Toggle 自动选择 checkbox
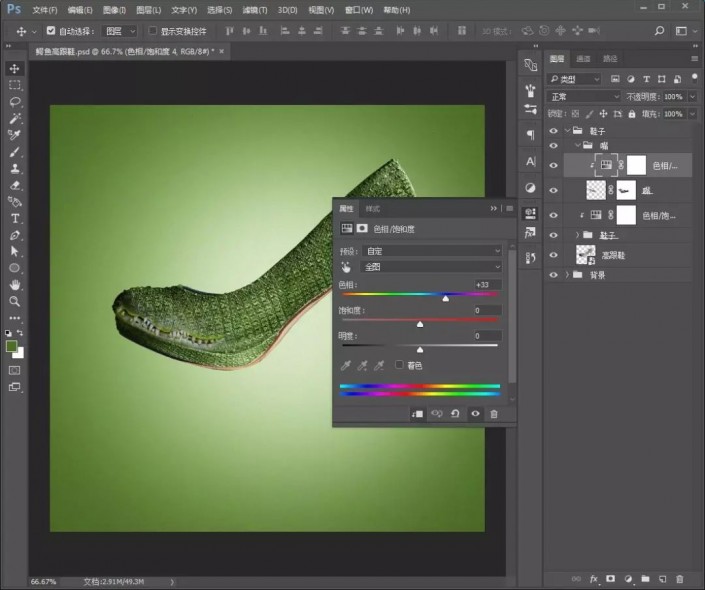 point(51,31)
